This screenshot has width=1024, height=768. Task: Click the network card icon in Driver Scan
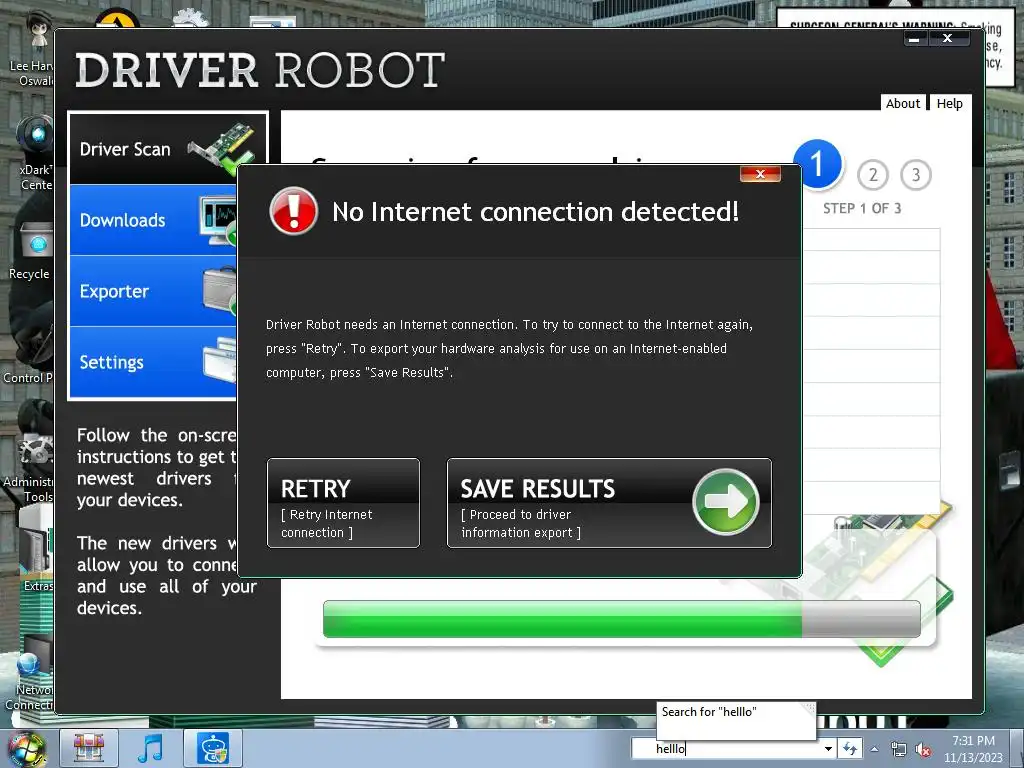tap(224, 148)
